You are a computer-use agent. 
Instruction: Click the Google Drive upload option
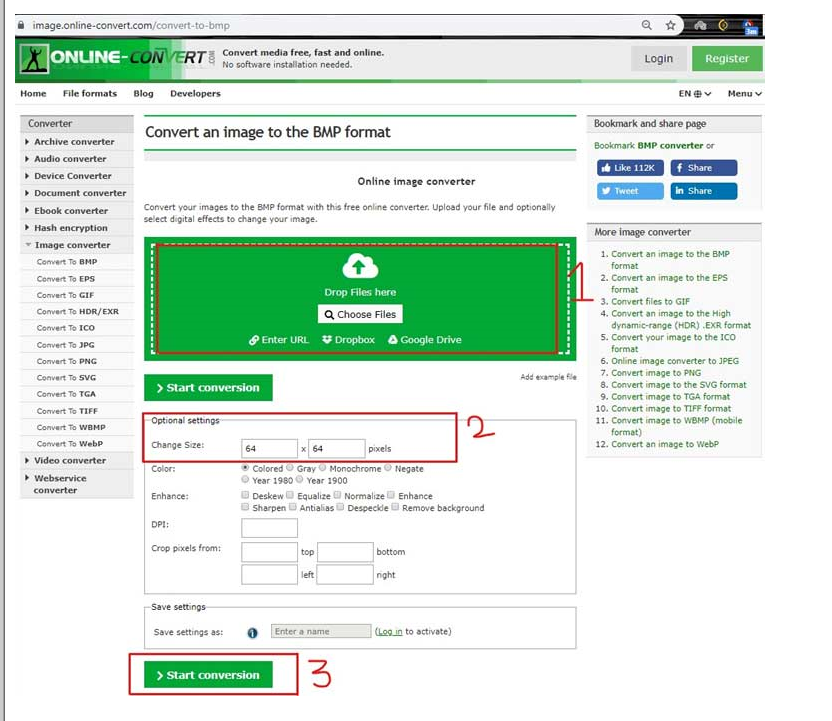tap(424, 340)
